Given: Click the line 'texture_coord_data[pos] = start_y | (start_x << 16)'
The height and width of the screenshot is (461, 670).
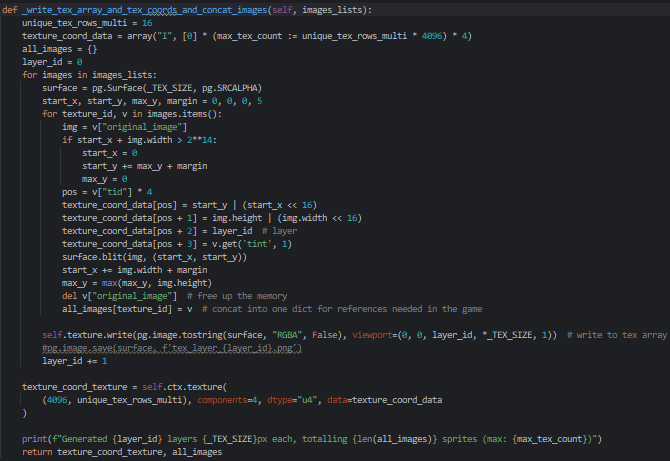Looking at the screenshot, I should pyautogui.click(x=189, y=205).
